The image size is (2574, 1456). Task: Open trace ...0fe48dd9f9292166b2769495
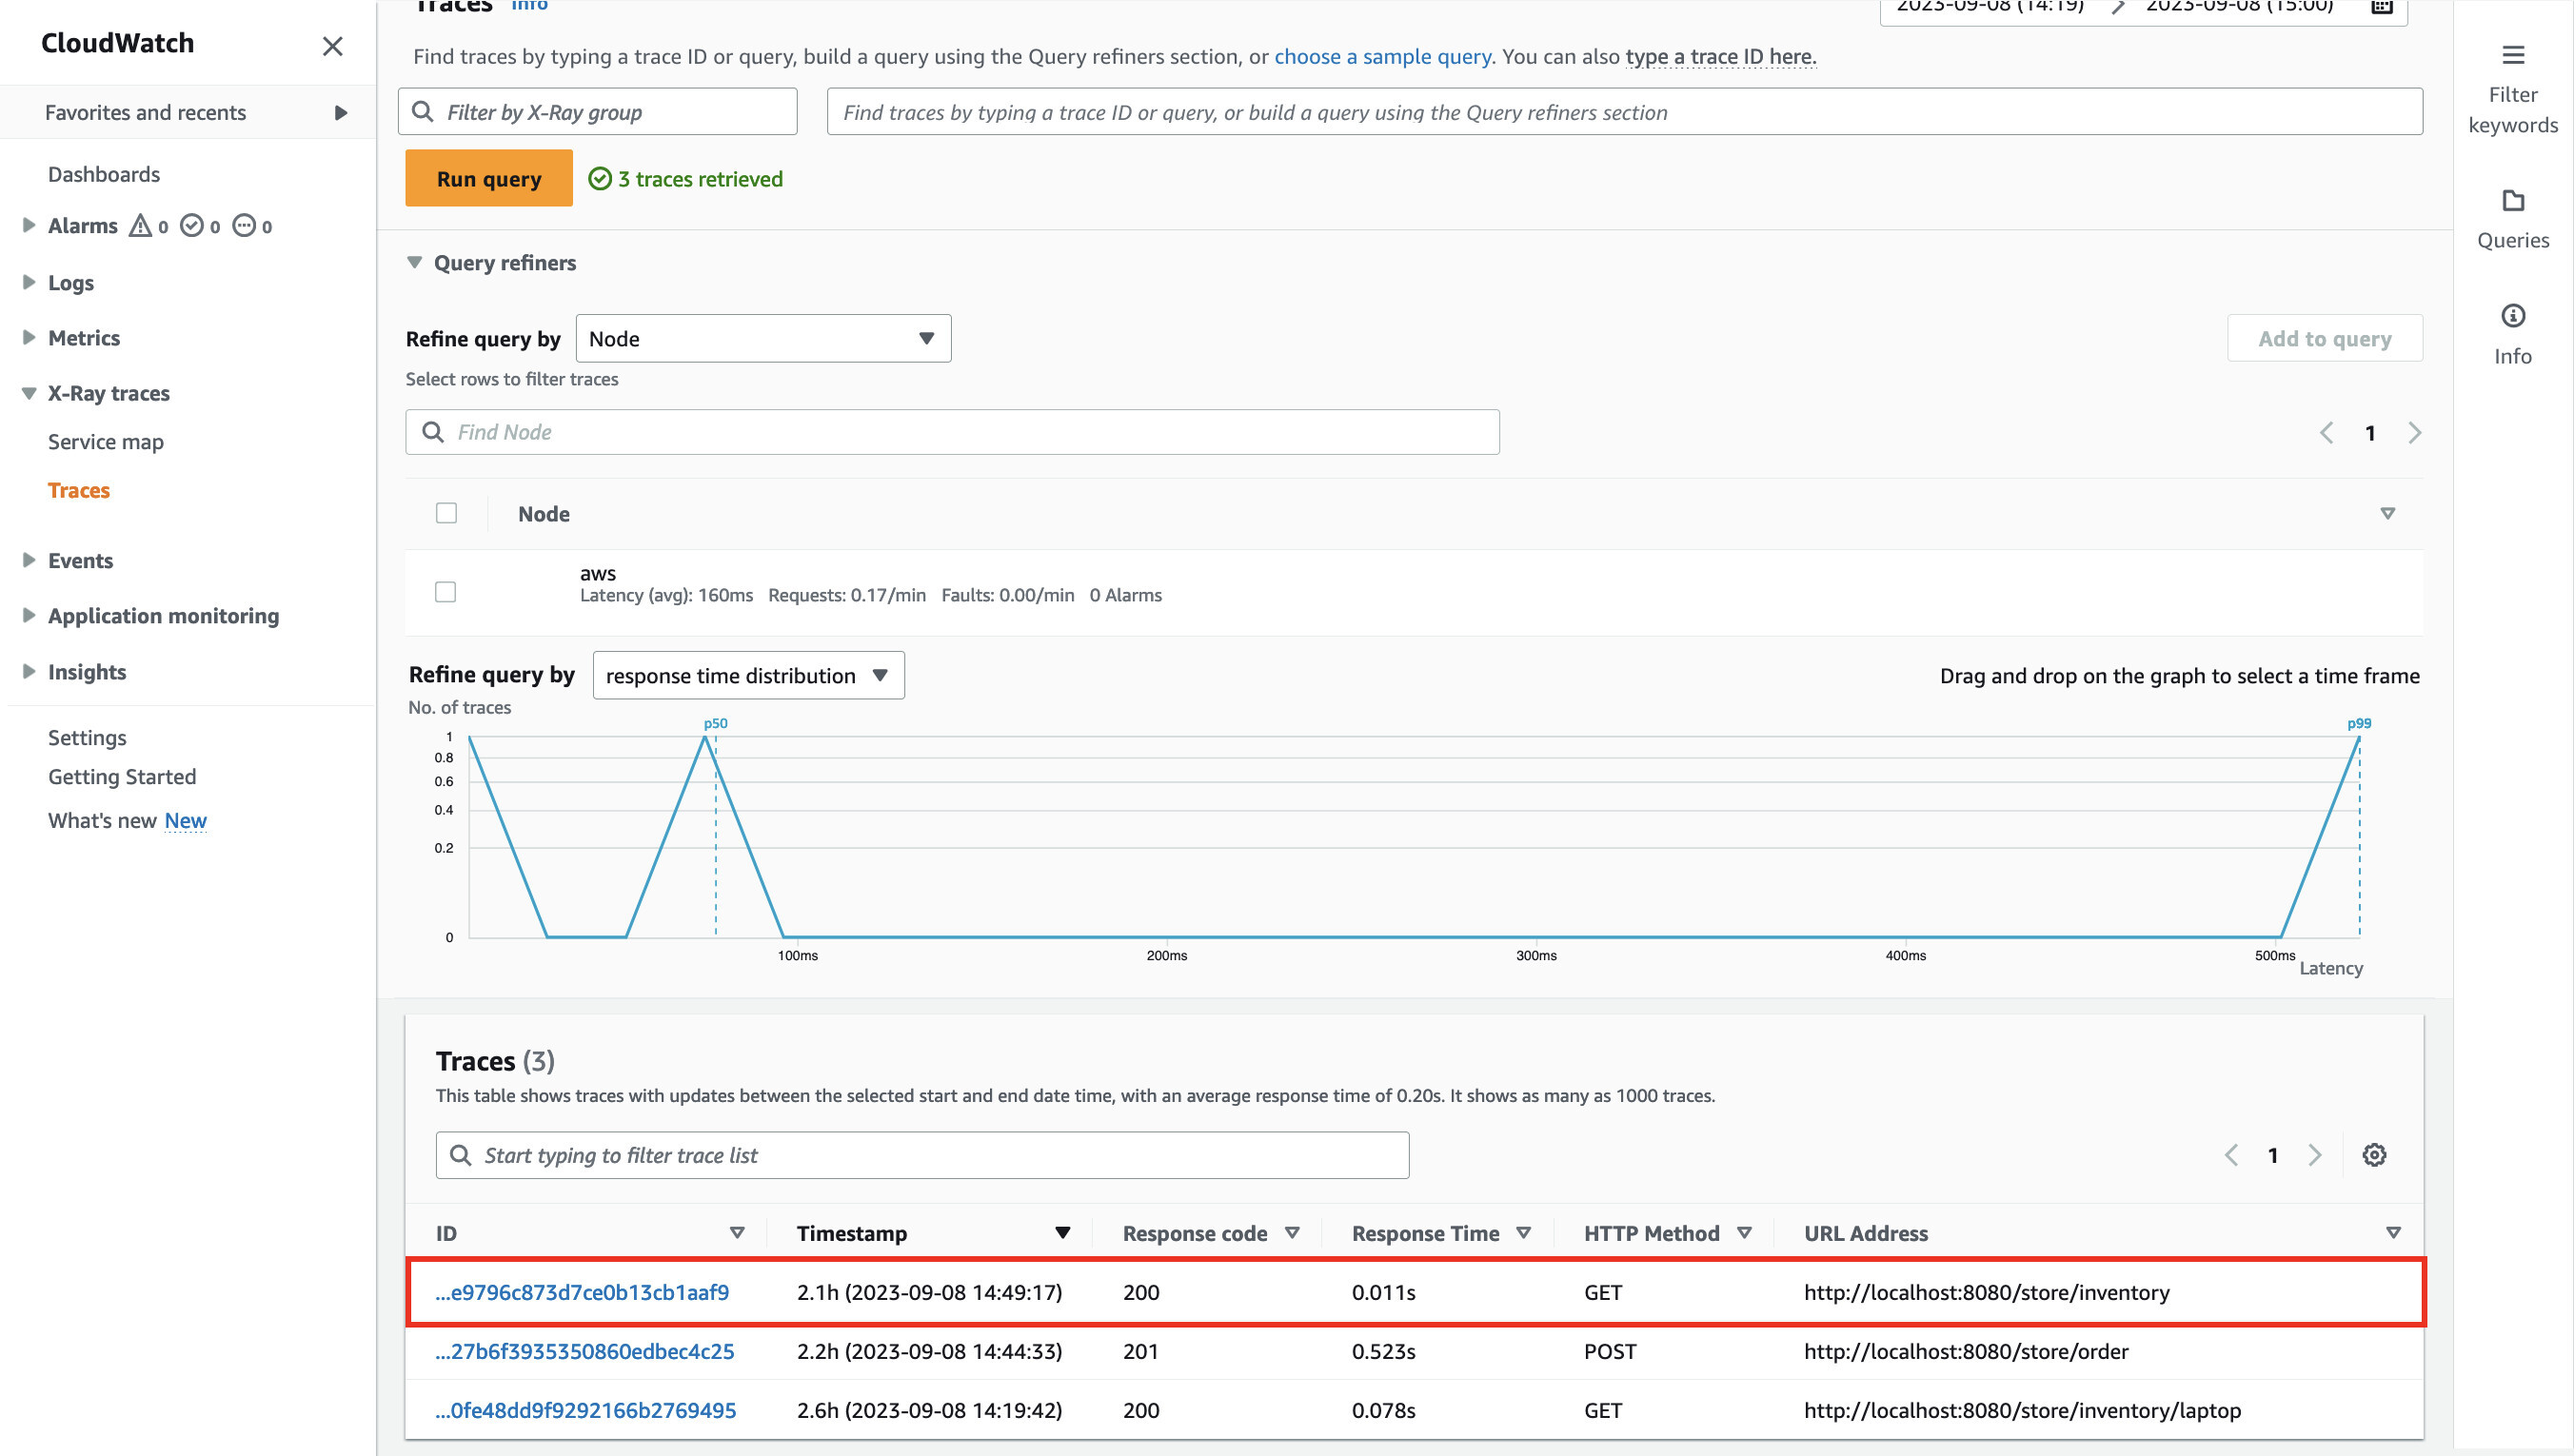click(586, 1410)
